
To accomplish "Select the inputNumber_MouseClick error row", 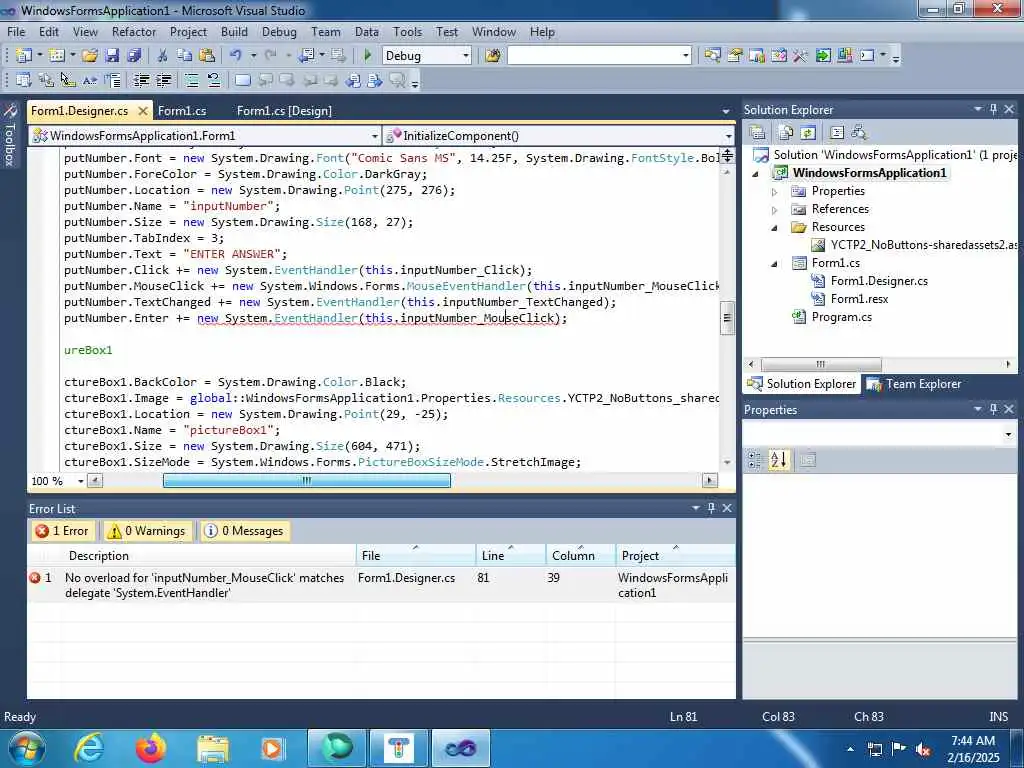I will [381, 585].
